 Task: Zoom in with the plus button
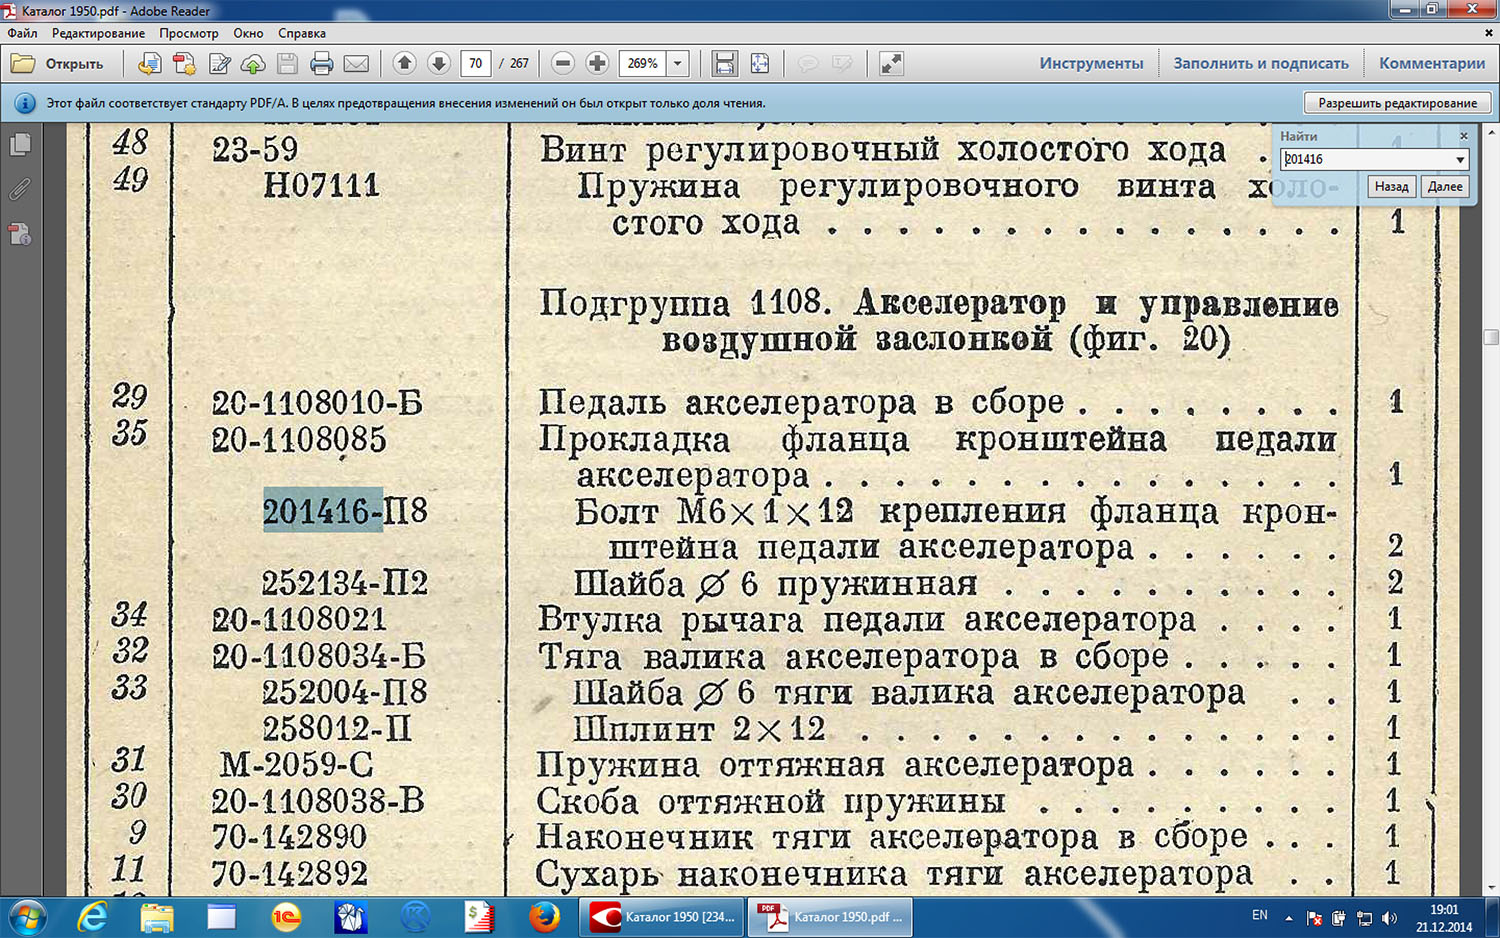597,63
